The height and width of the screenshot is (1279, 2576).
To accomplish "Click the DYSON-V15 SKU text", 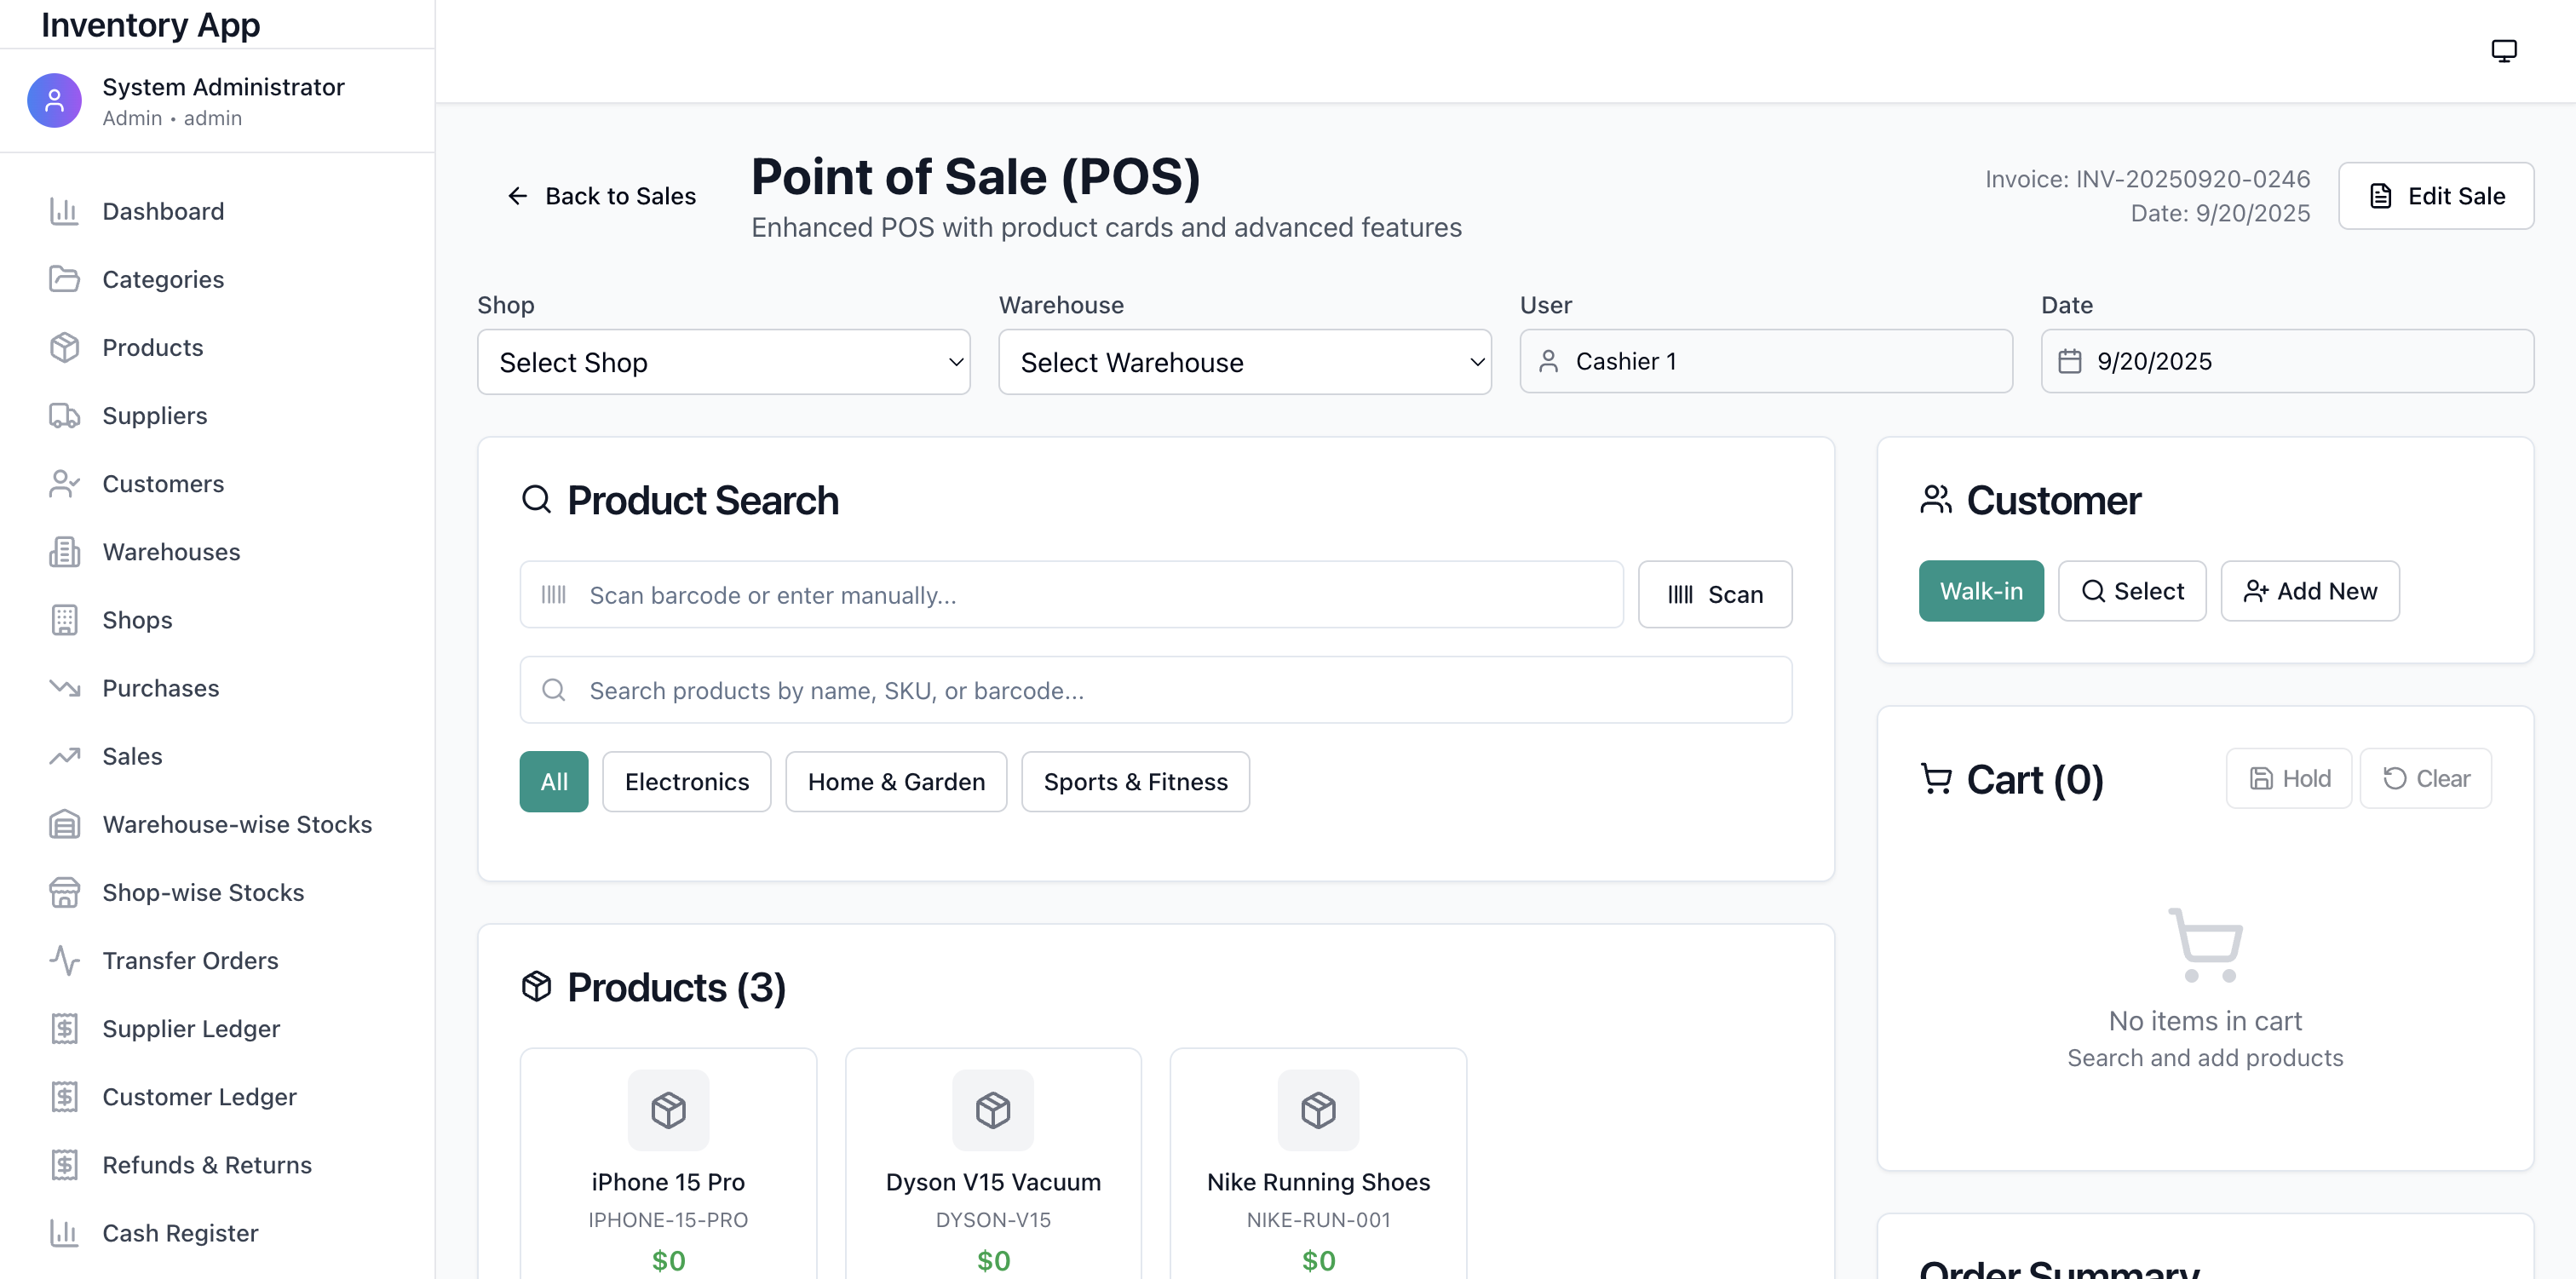I will coord(993,1220).
